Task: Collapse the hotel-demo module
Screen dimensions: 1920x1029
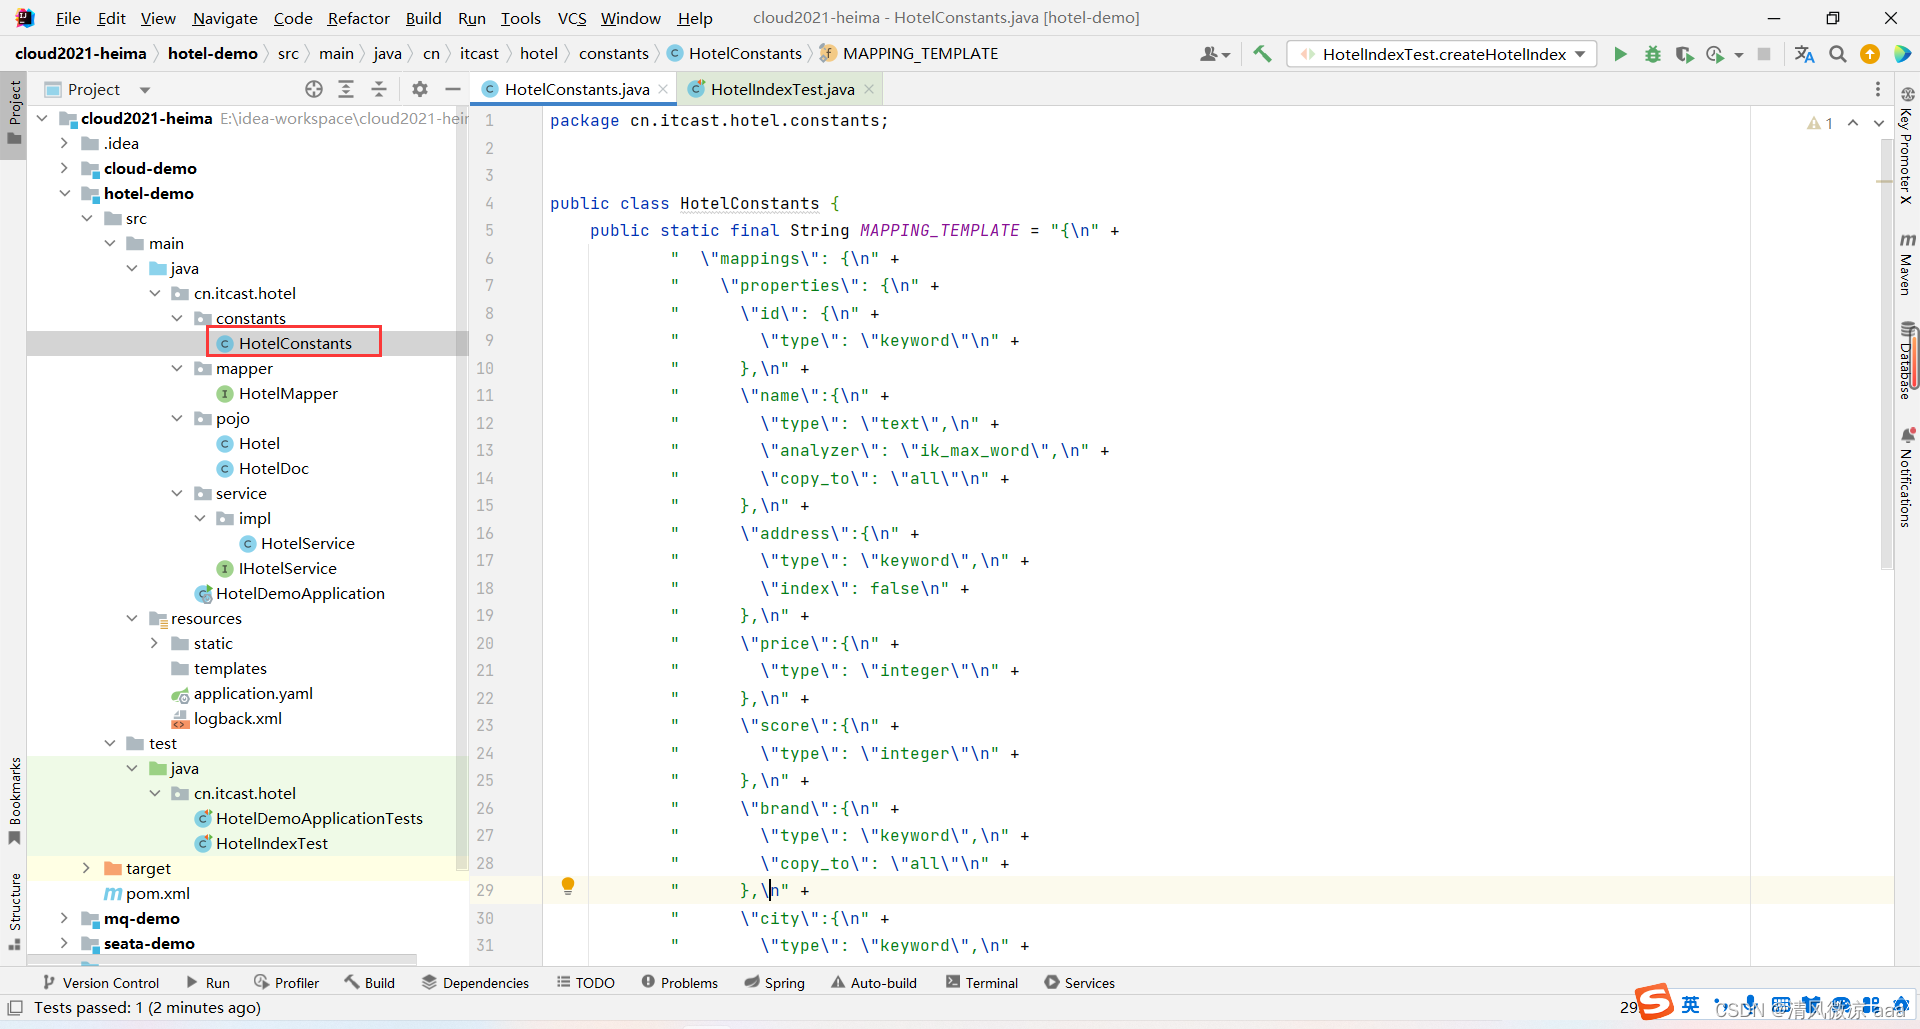Action: click(64, 193)
